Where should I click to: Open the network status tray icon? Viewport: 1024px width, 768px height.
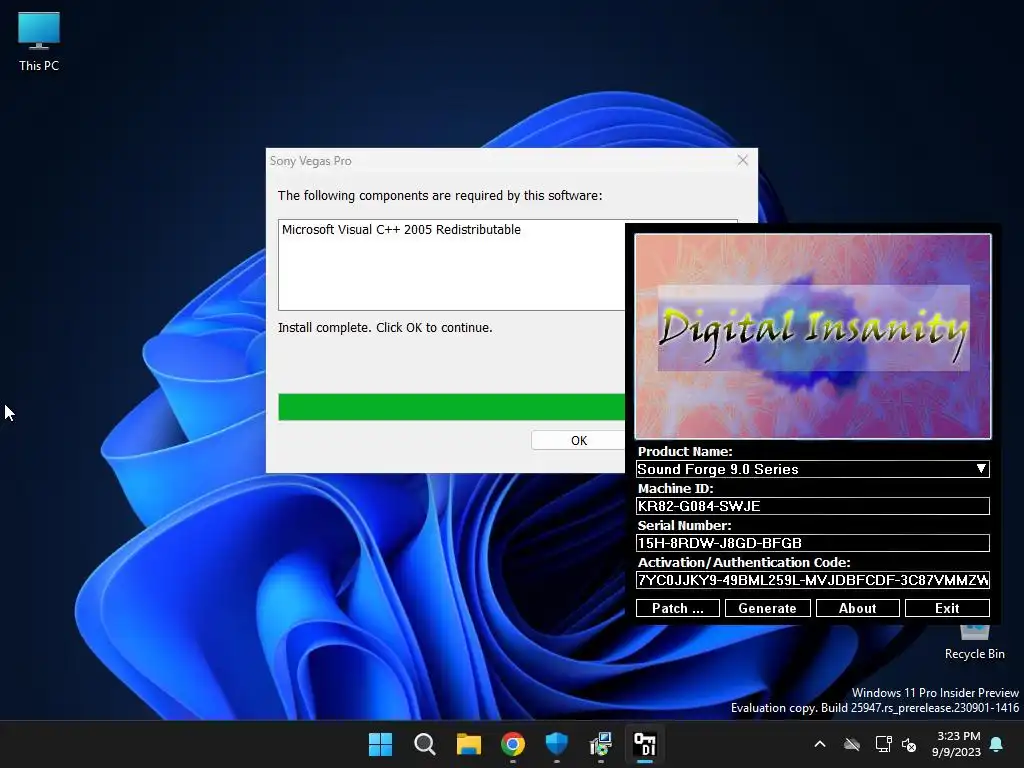click(883, 744)
